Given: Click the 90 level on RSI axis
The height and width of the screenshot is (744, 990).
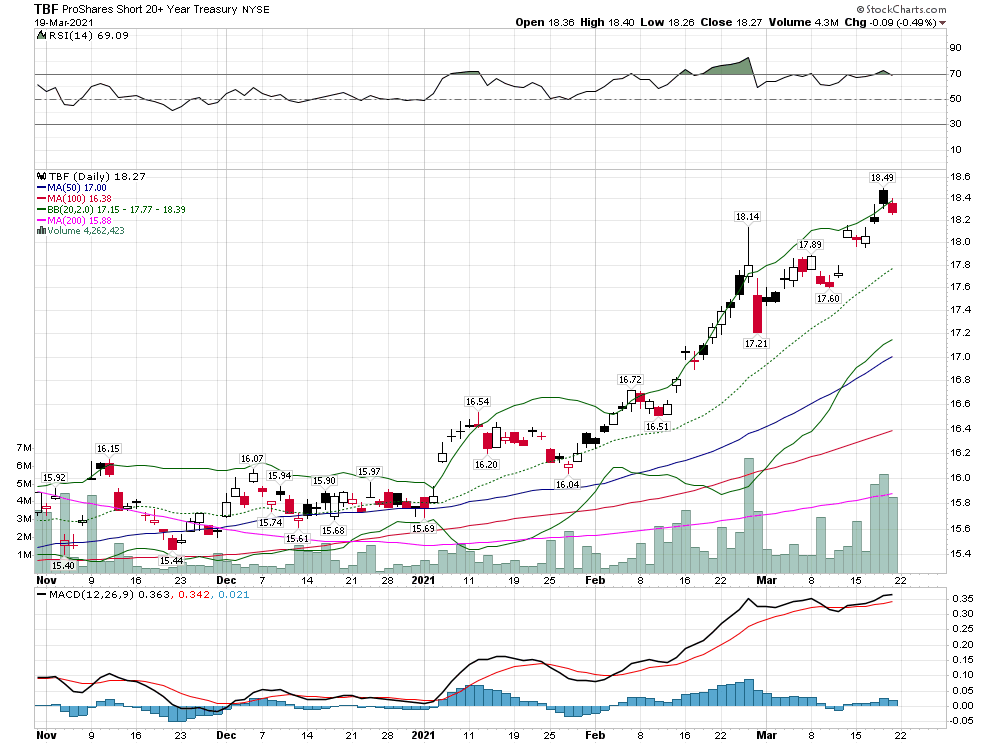Looking at the screenshot, I should (955, 48).
